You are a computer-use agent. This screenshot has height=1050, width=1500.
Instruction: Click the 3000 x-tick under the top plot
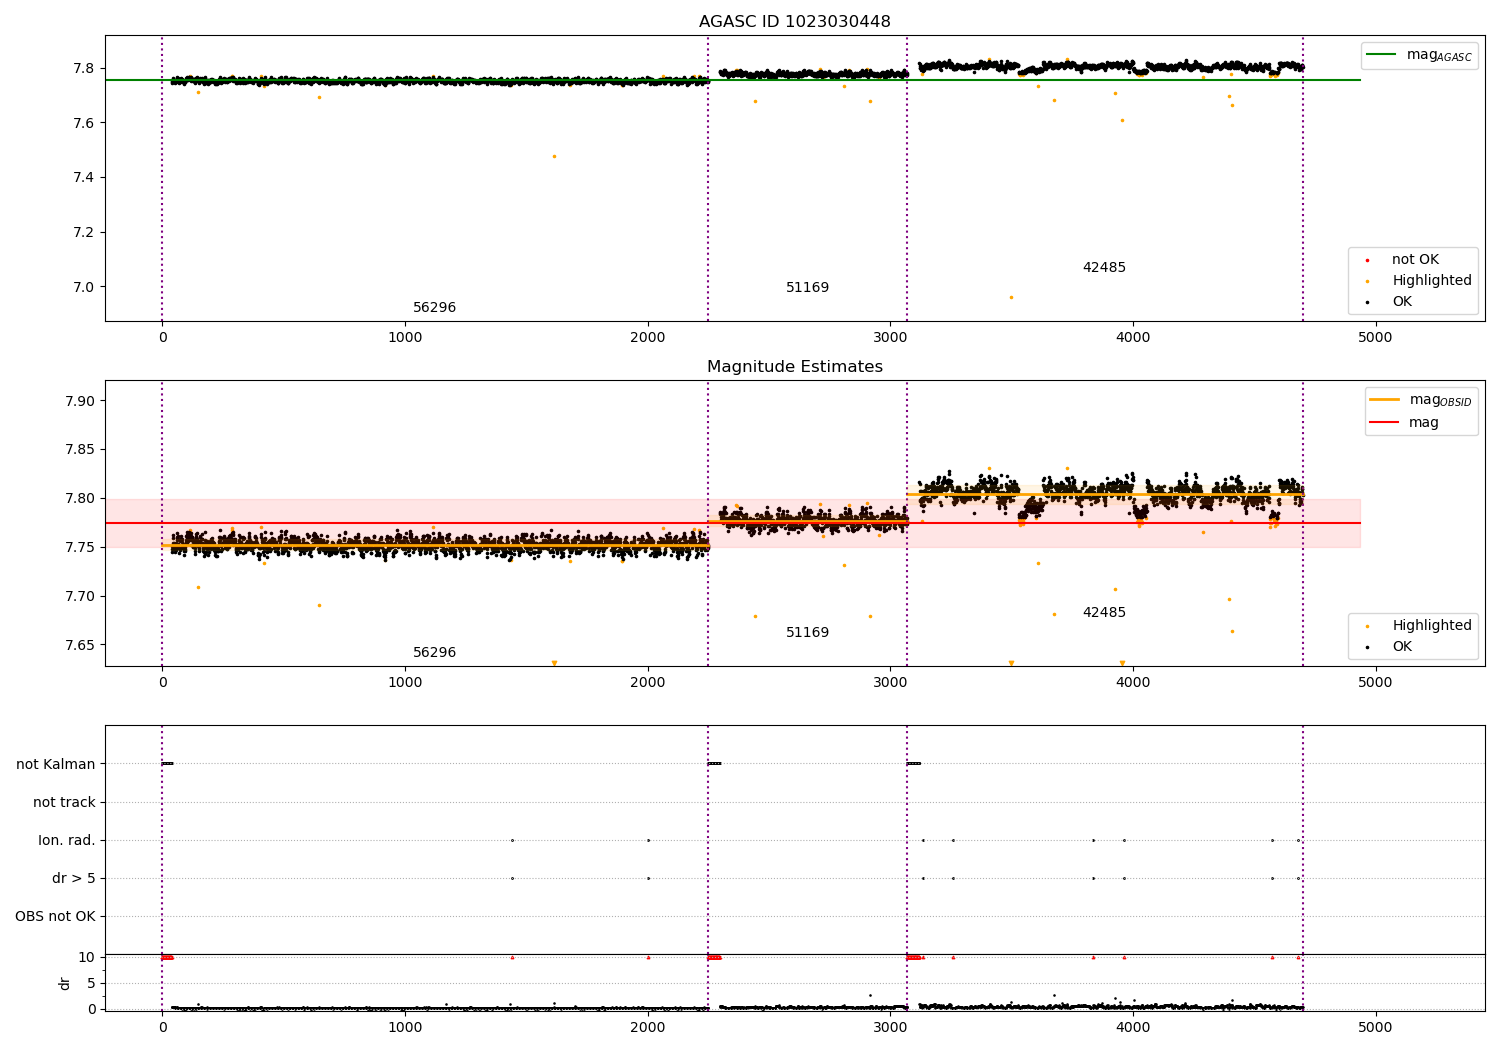click(x=890, y=338)
